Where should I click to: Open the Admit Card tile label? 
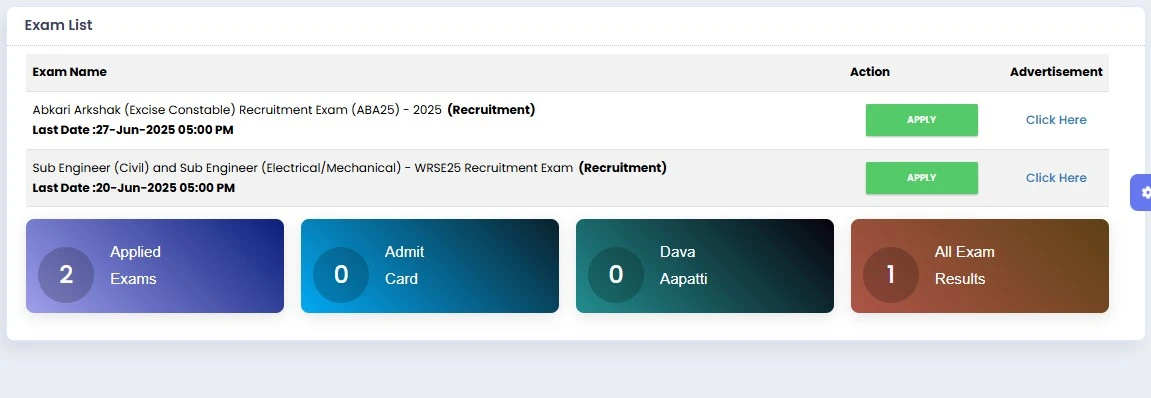pyautogui.click(x=404, y=265)
